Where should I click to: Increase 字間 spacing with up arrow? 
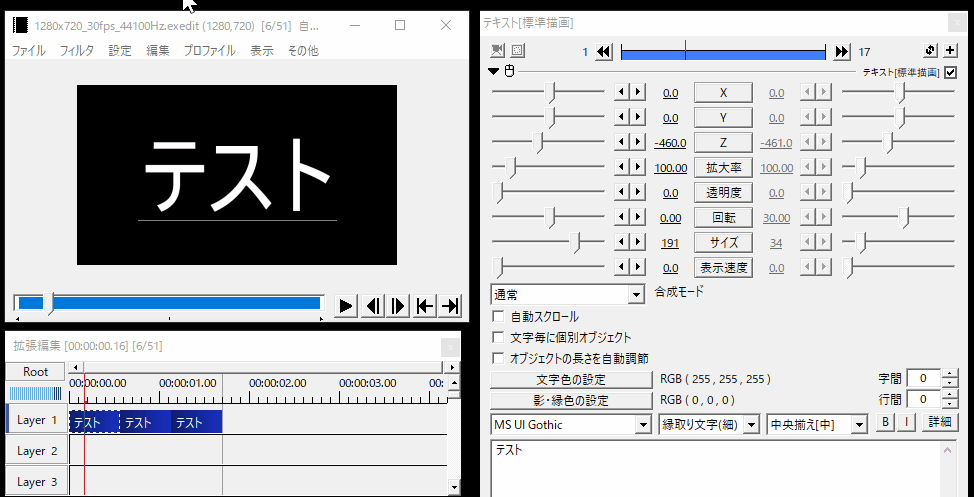point(950,374)
